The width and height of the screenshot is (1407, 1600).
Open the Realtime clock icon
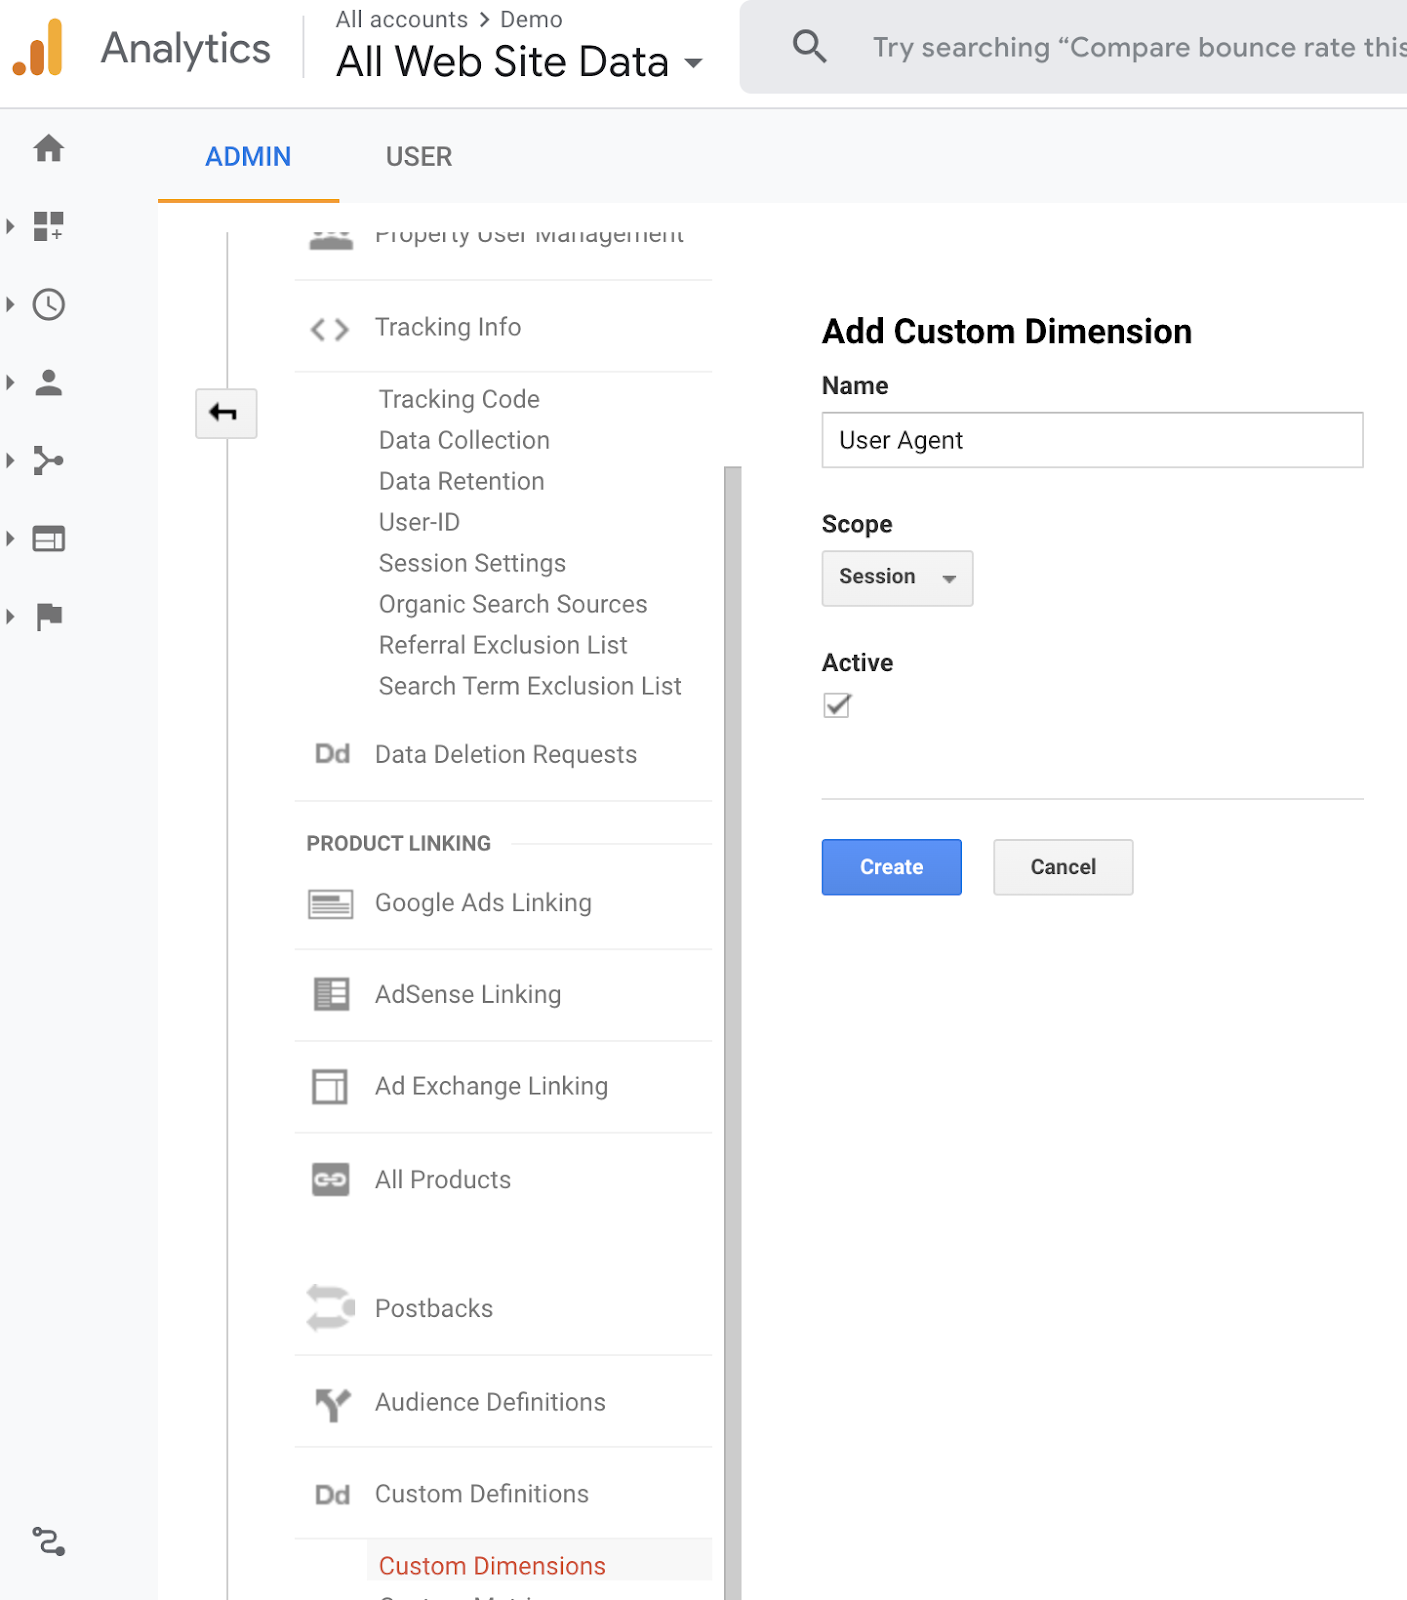[x=48, y=304]
